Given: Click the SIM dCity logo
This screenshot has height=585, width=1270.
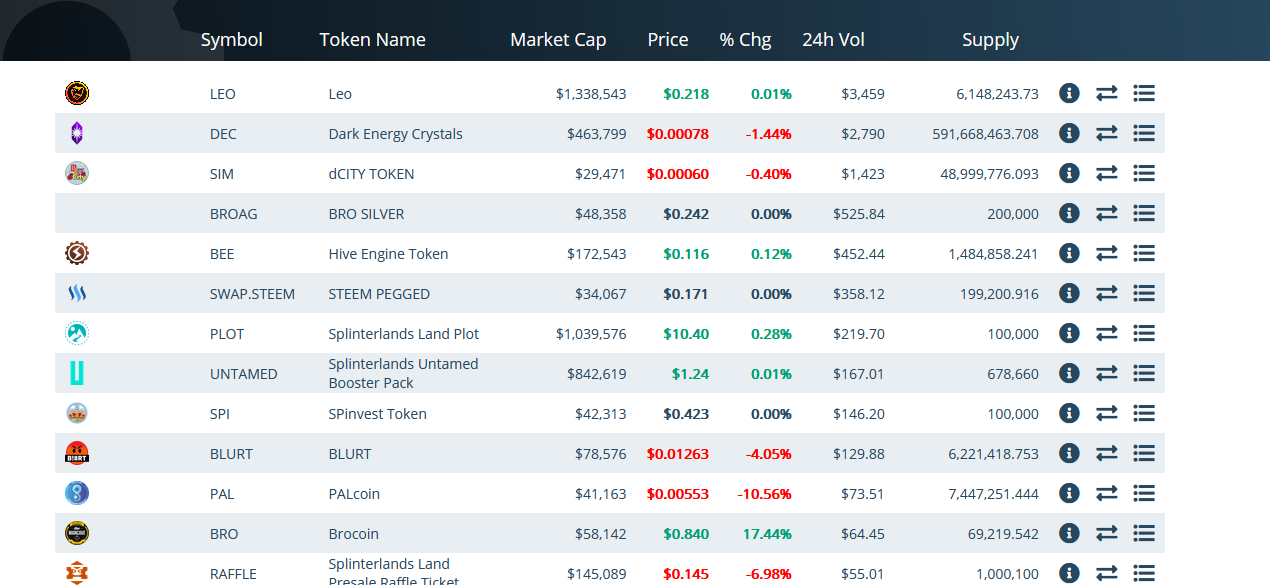Looking at the screenshot, I should pos(77,173).
